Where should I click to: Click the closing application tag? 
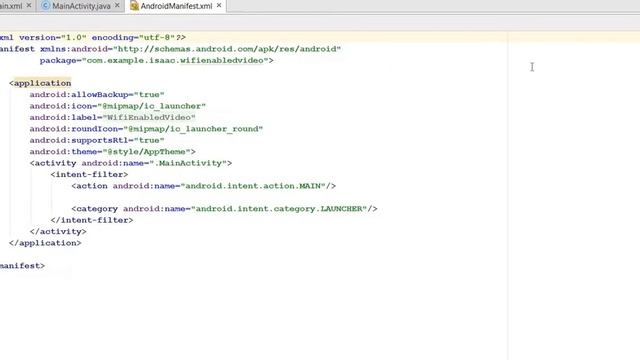[x=45, y=243]
